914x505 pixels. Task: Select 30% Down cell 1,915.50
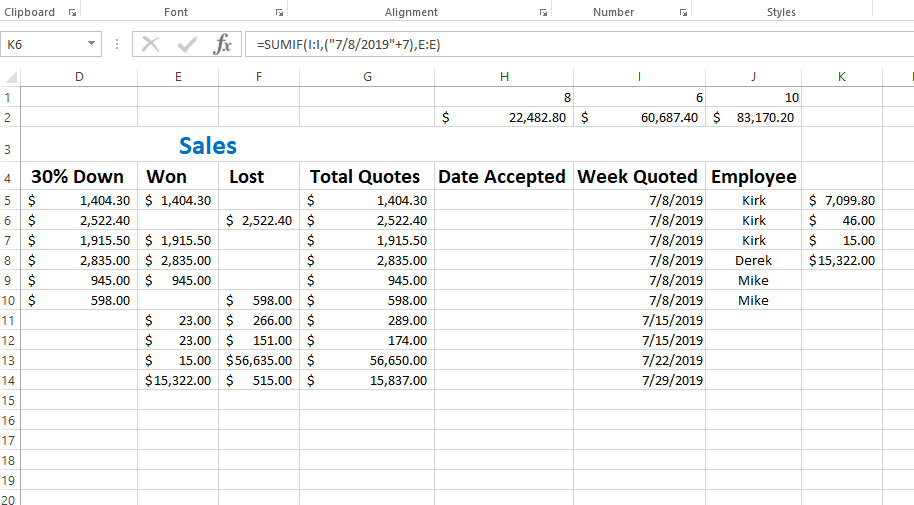(79, 240)
